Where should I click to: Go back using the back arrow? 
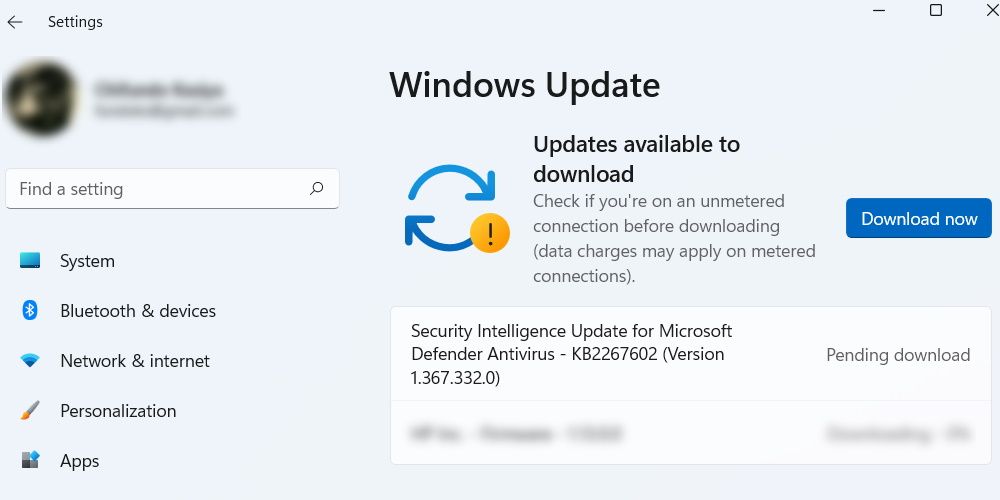click(15, 22)
